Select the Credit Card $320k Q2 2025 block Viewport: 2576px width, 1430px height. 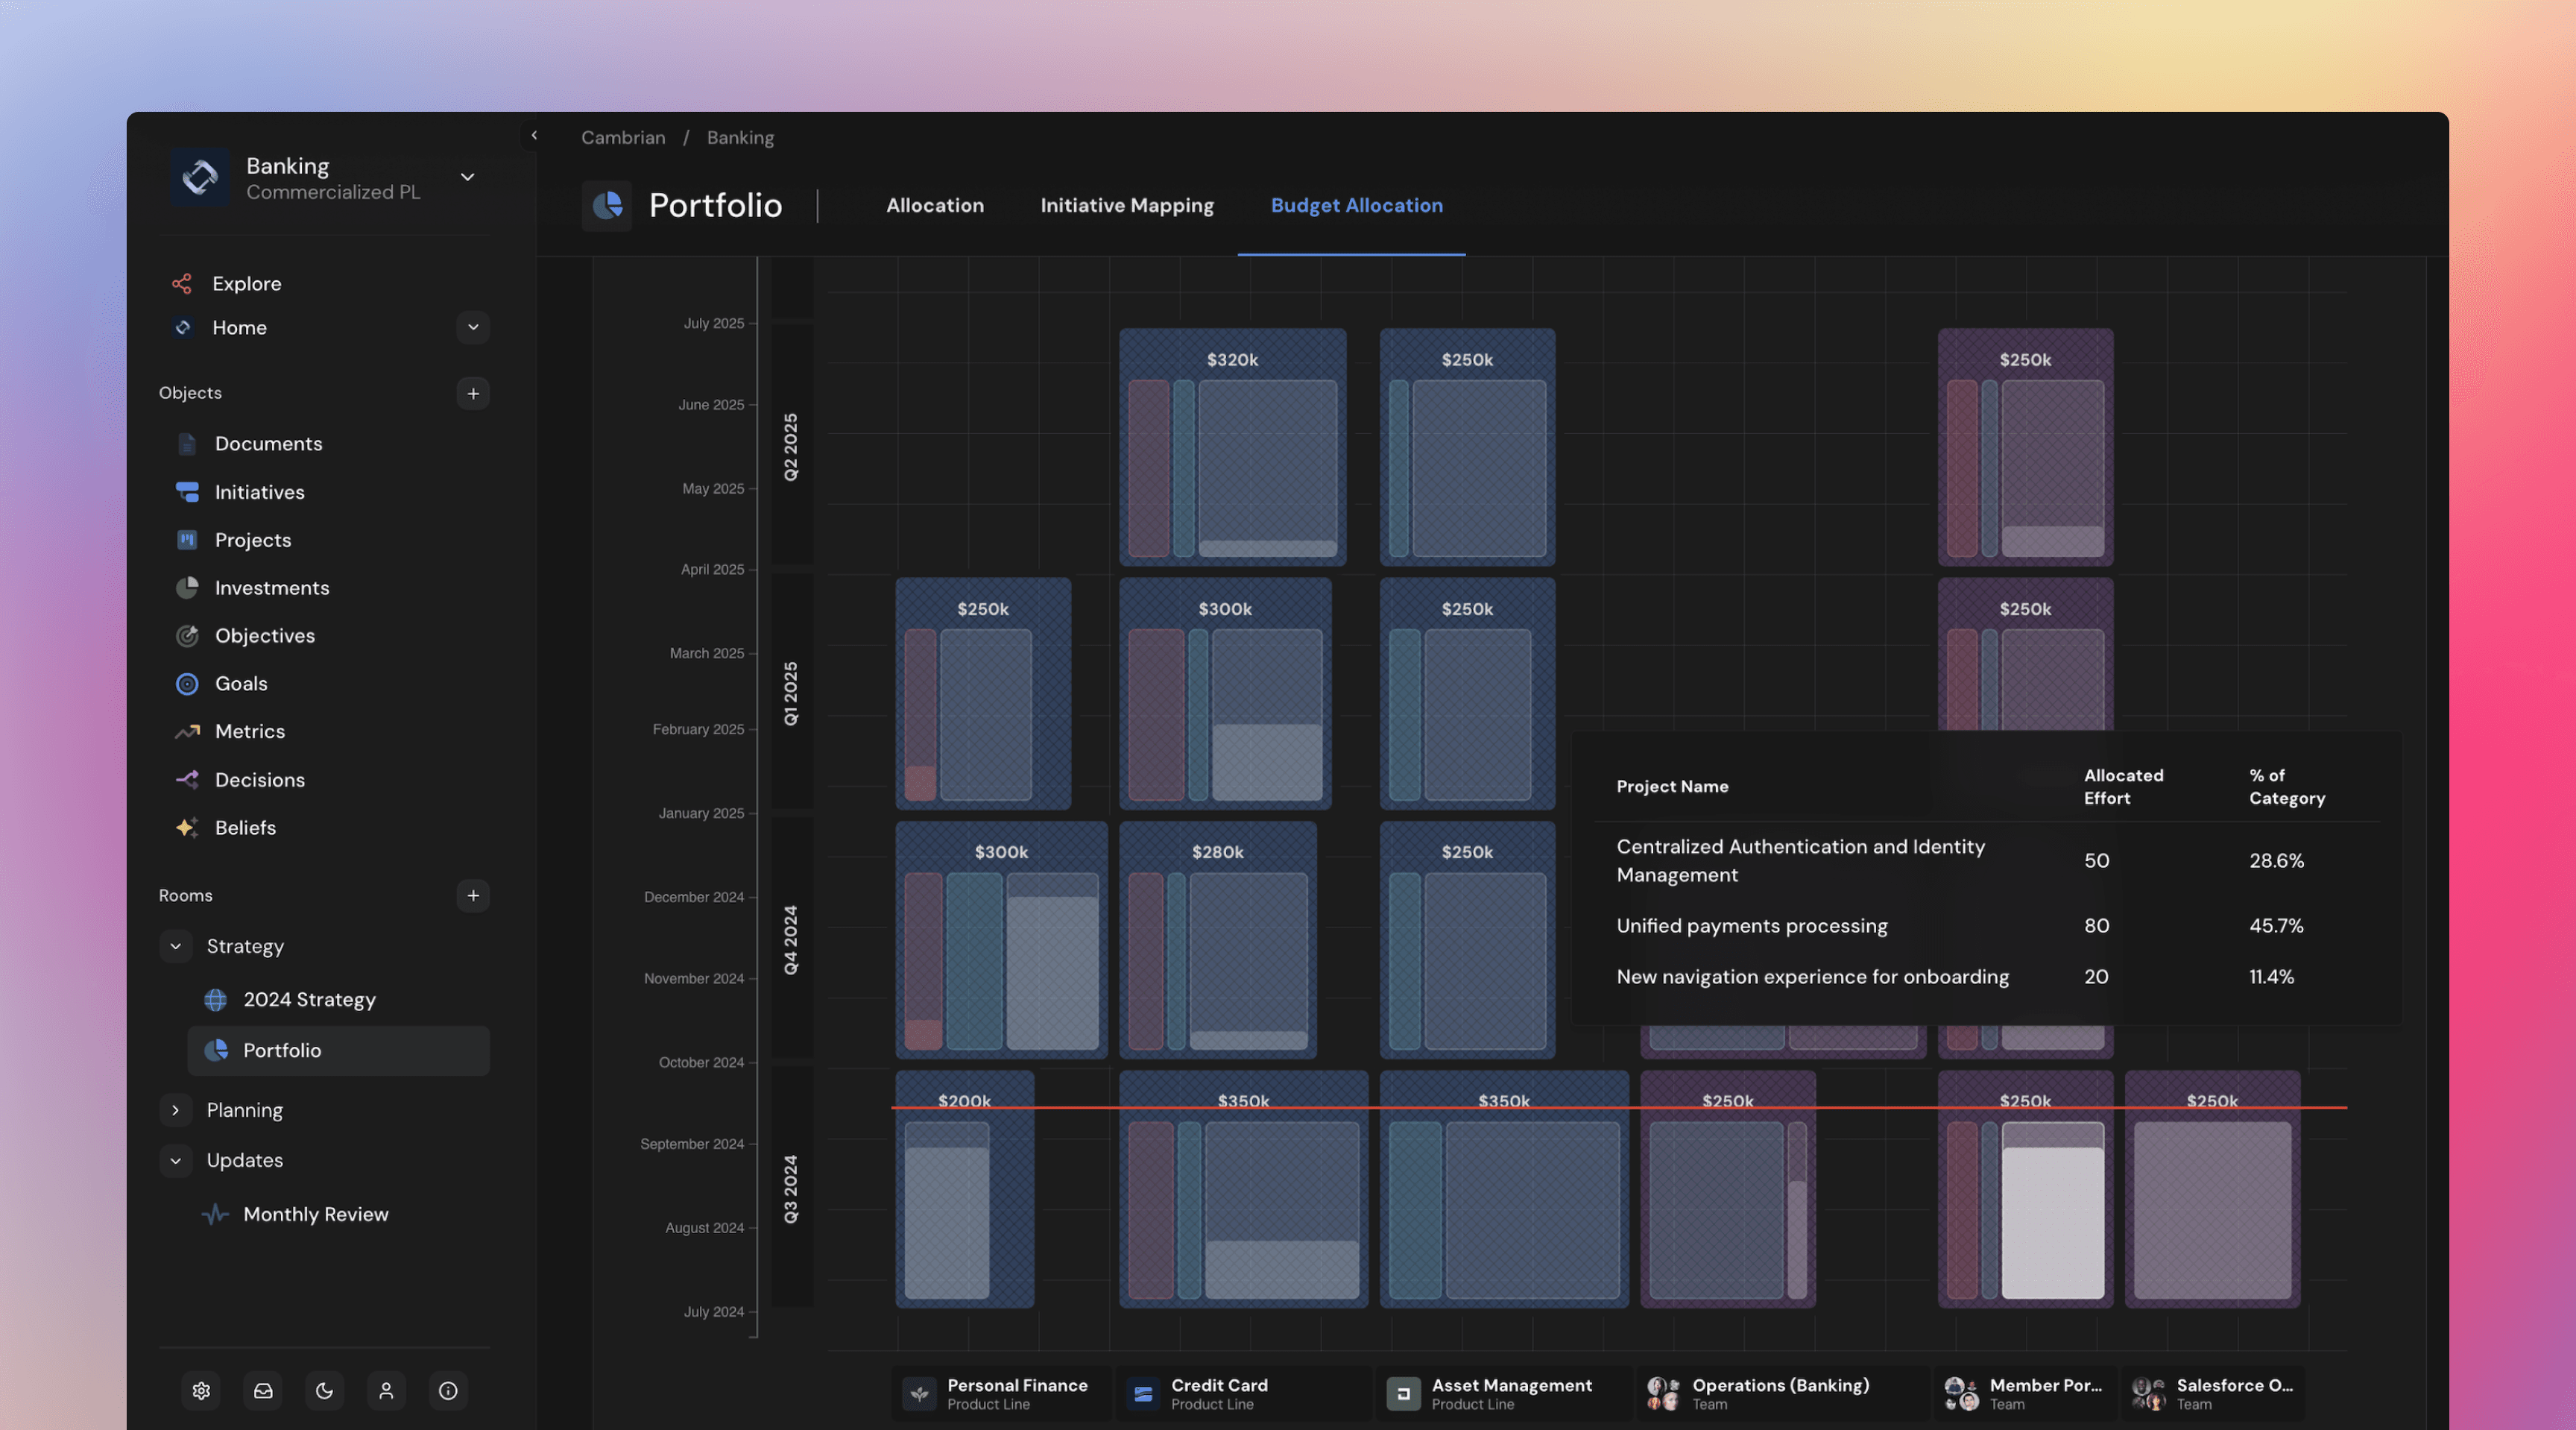click(x=1232, y=360)
